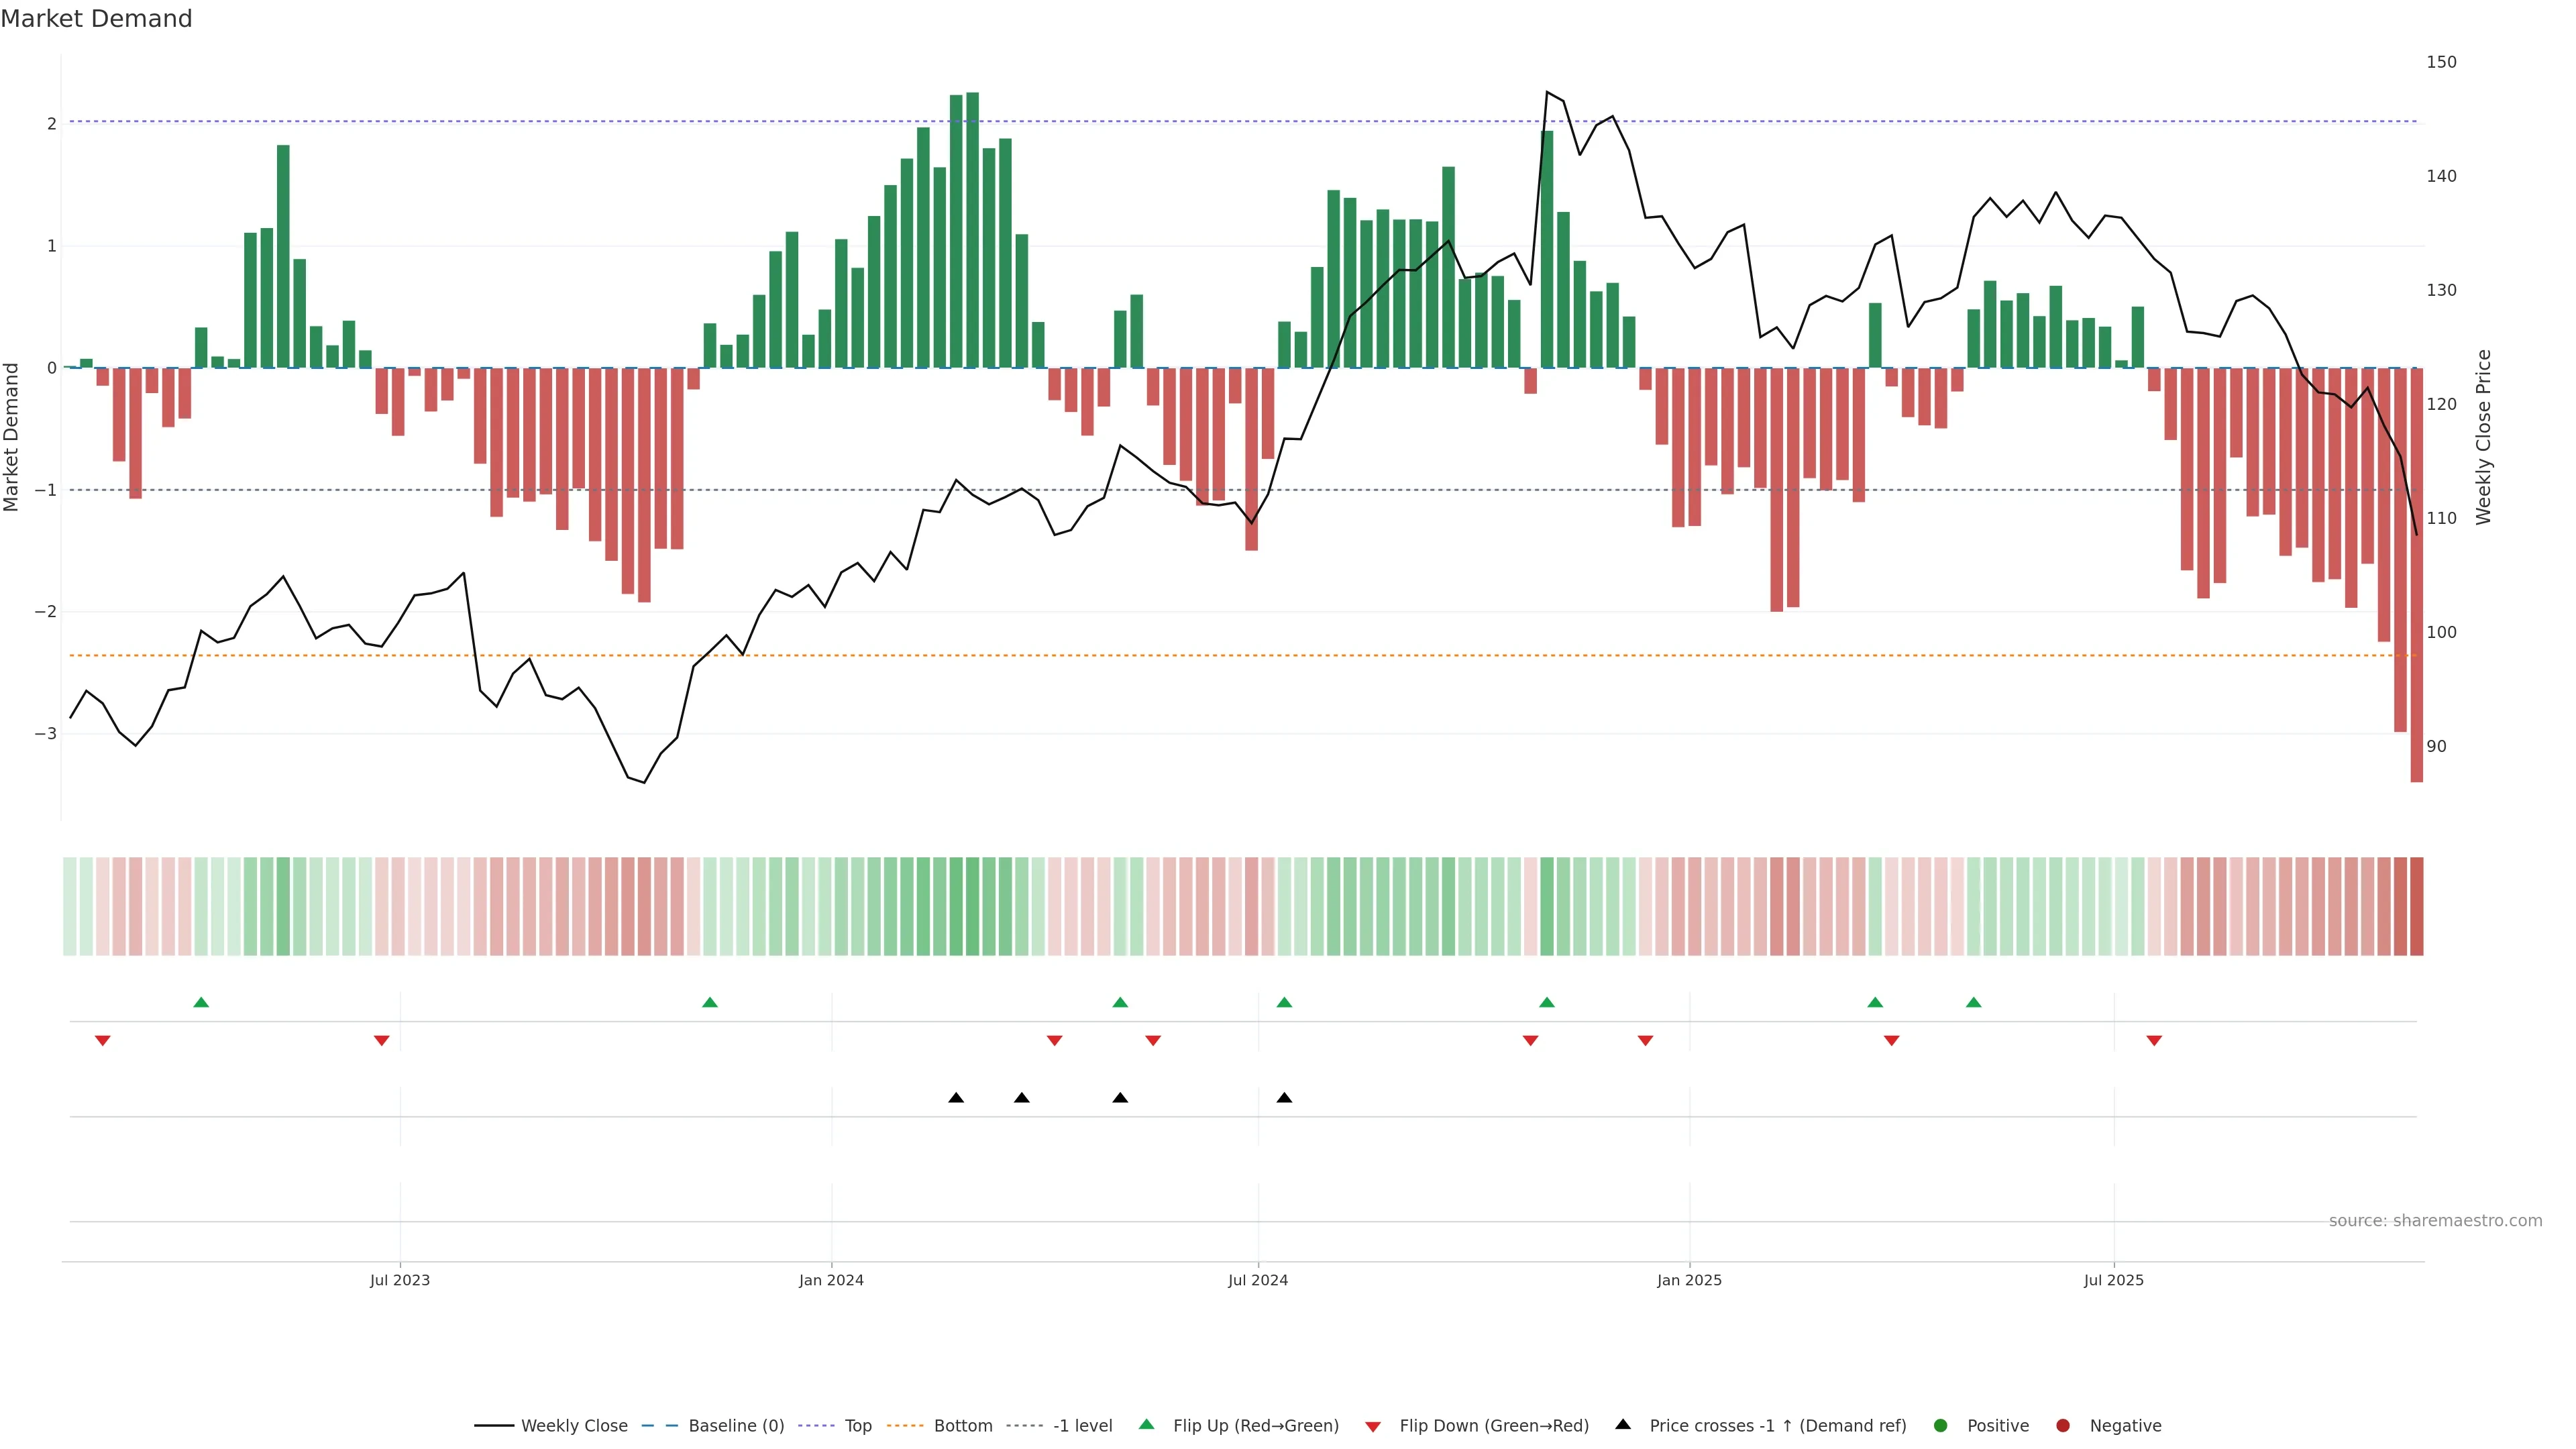Click green Flip Up triangle in legend
Screen dimensions: 2576x1449
pyautogui.click(x=1147, y=1424)
